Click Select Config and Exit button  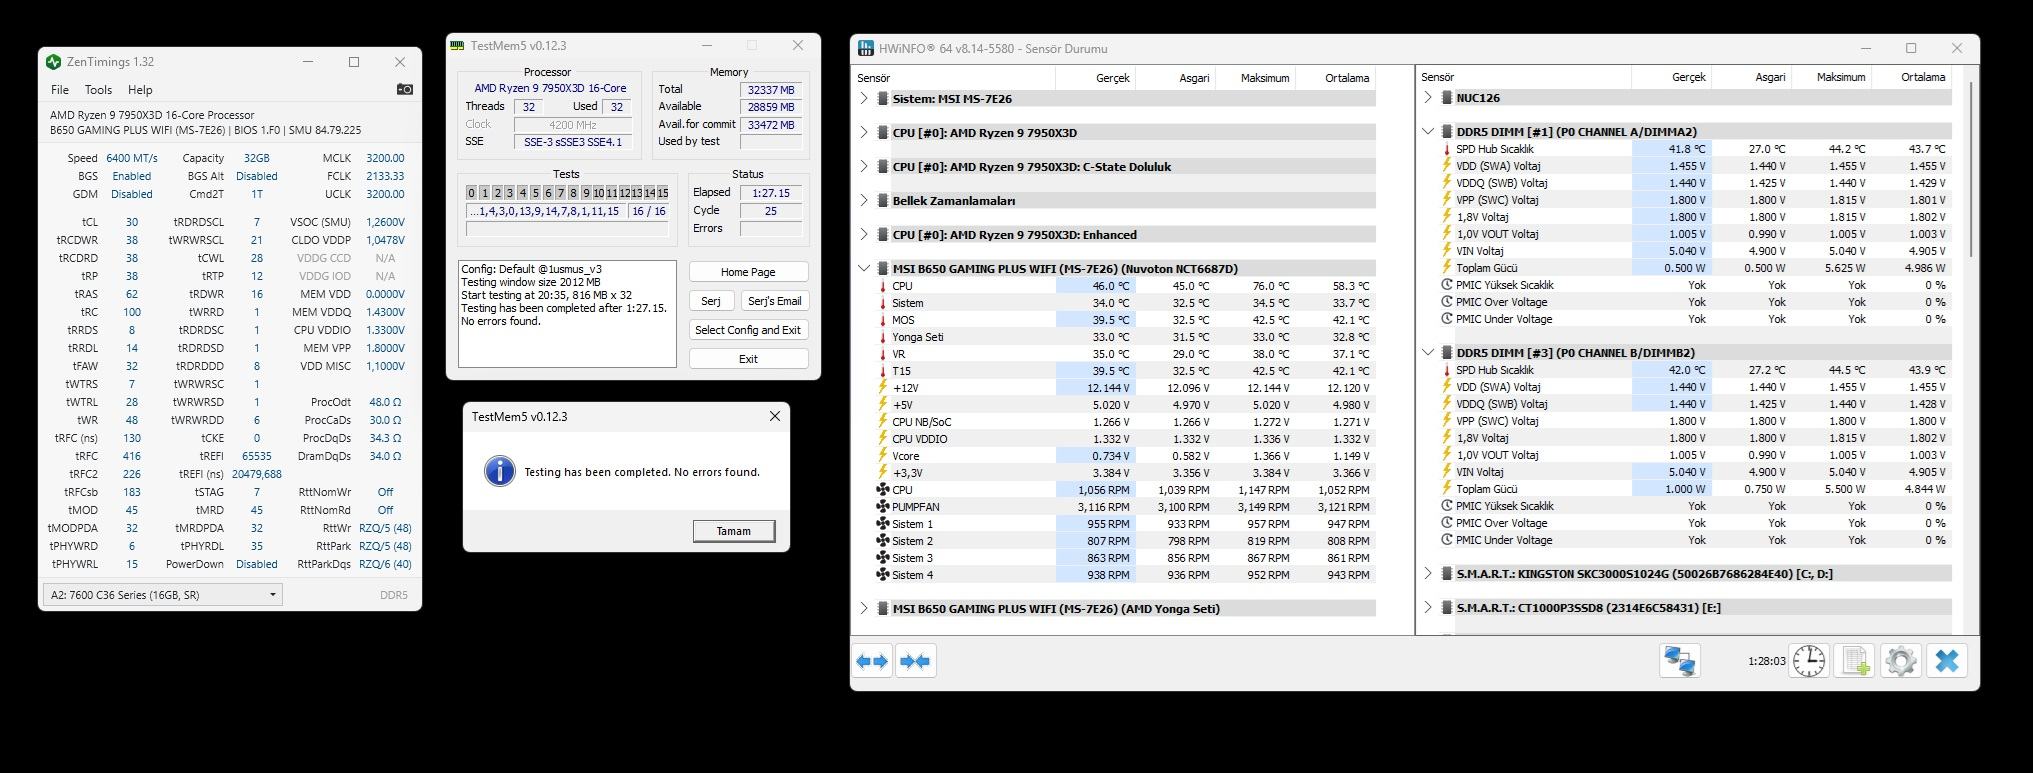(748, 330)
